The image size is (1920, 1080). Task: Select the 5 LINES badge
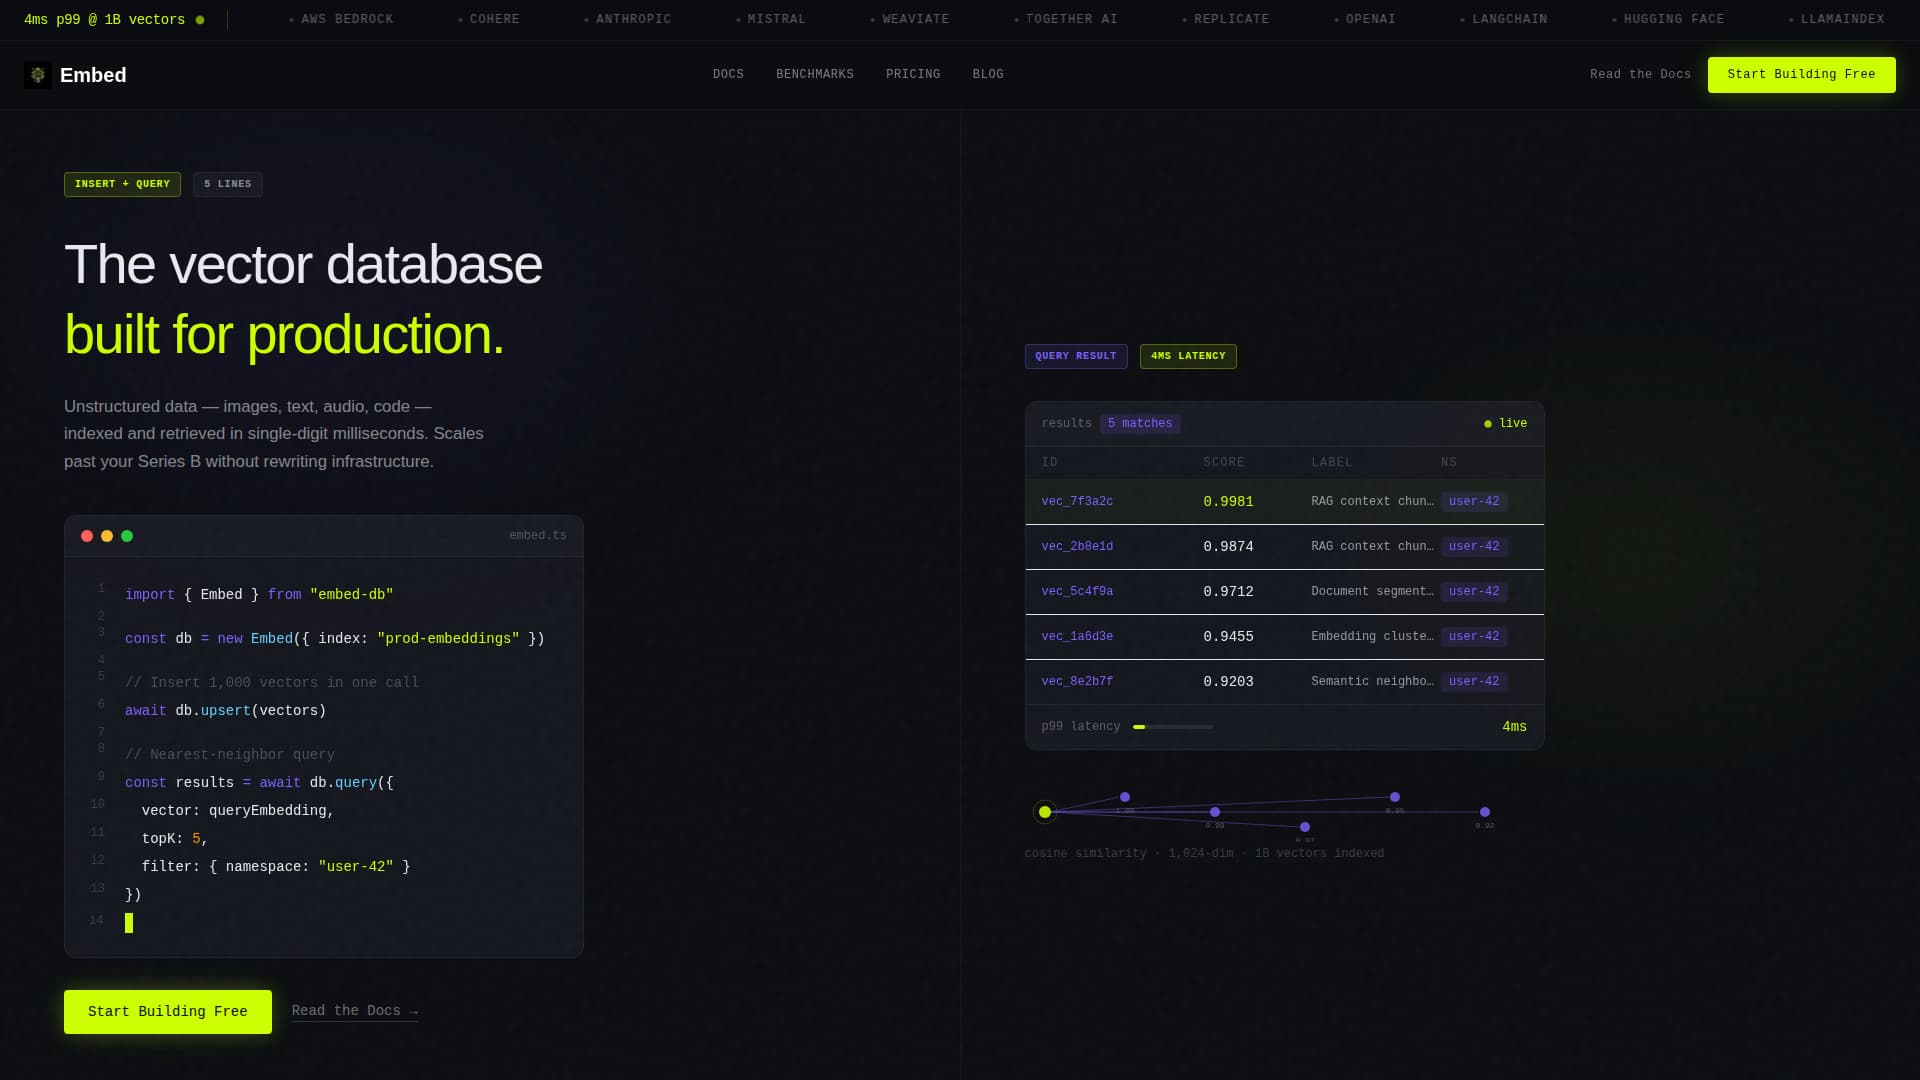click(x=228, y=184)
